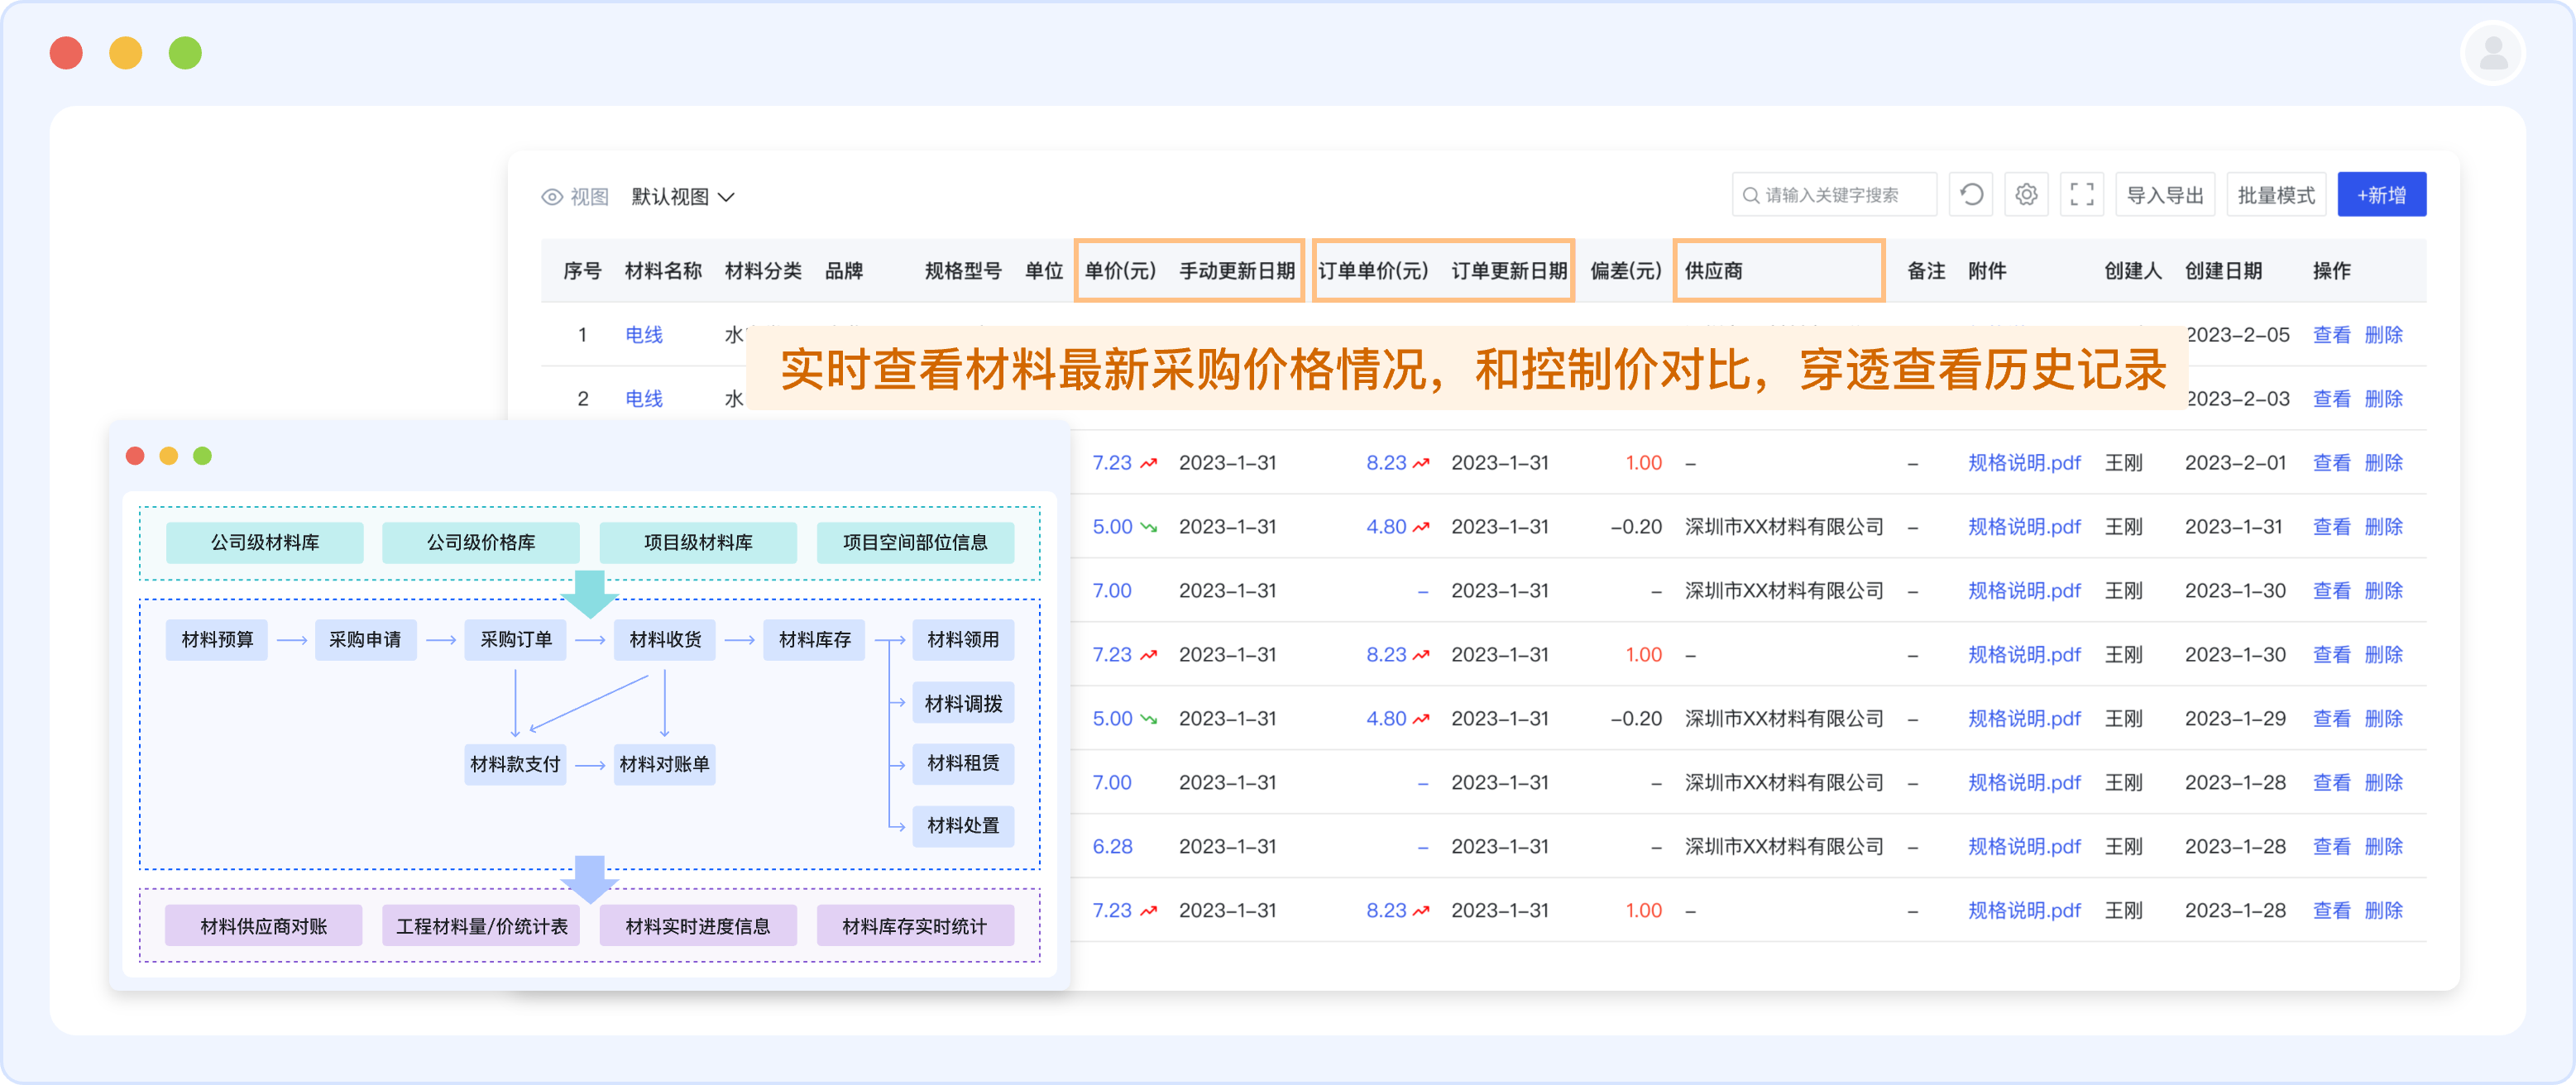2576x1085 pixels.
Task: Open 规格说明.pdf in the 2023-2-01 row
Action: 2024,463
